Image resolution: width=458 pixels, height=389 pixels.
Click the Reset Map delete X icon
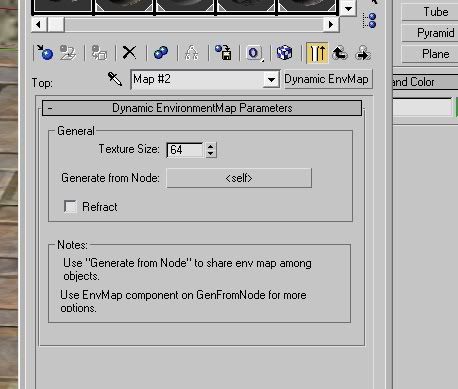129,53
